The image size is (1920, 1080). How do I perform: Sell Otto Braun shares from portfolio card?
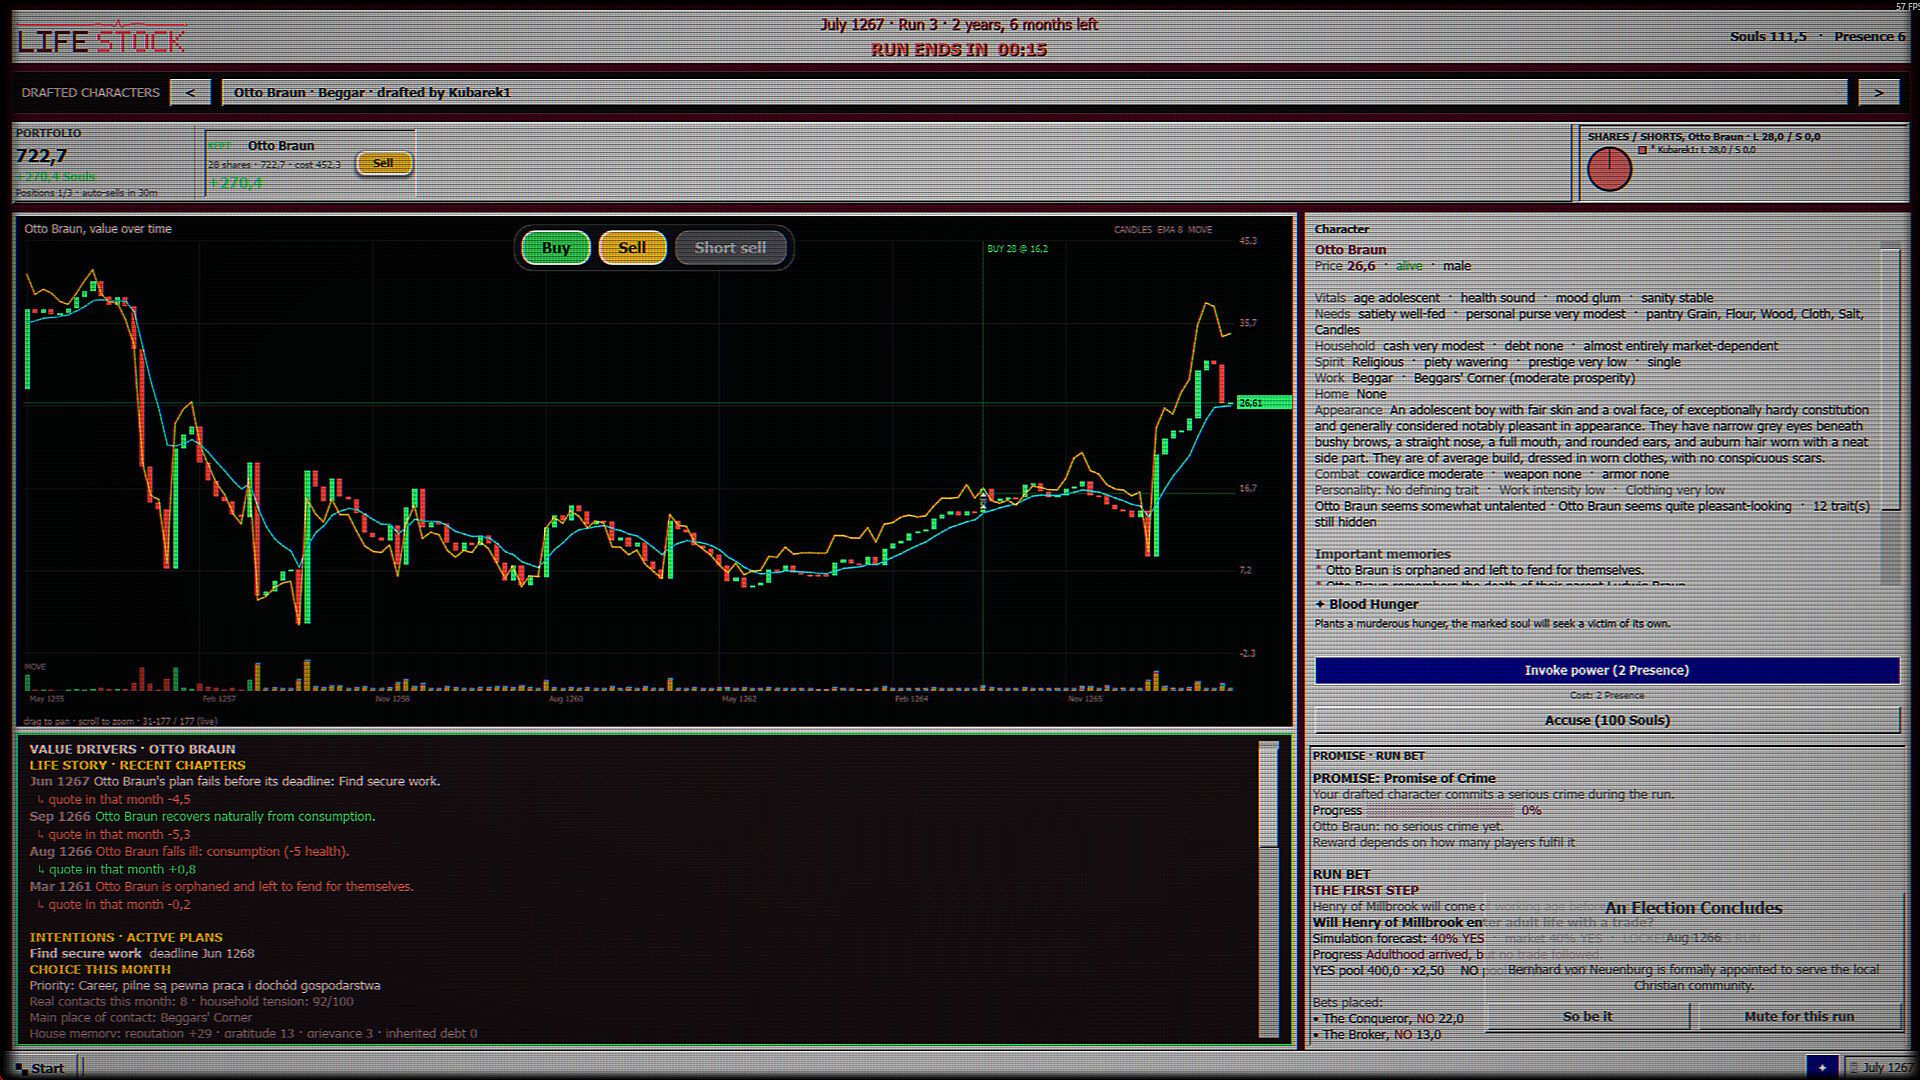click(383, 163)
